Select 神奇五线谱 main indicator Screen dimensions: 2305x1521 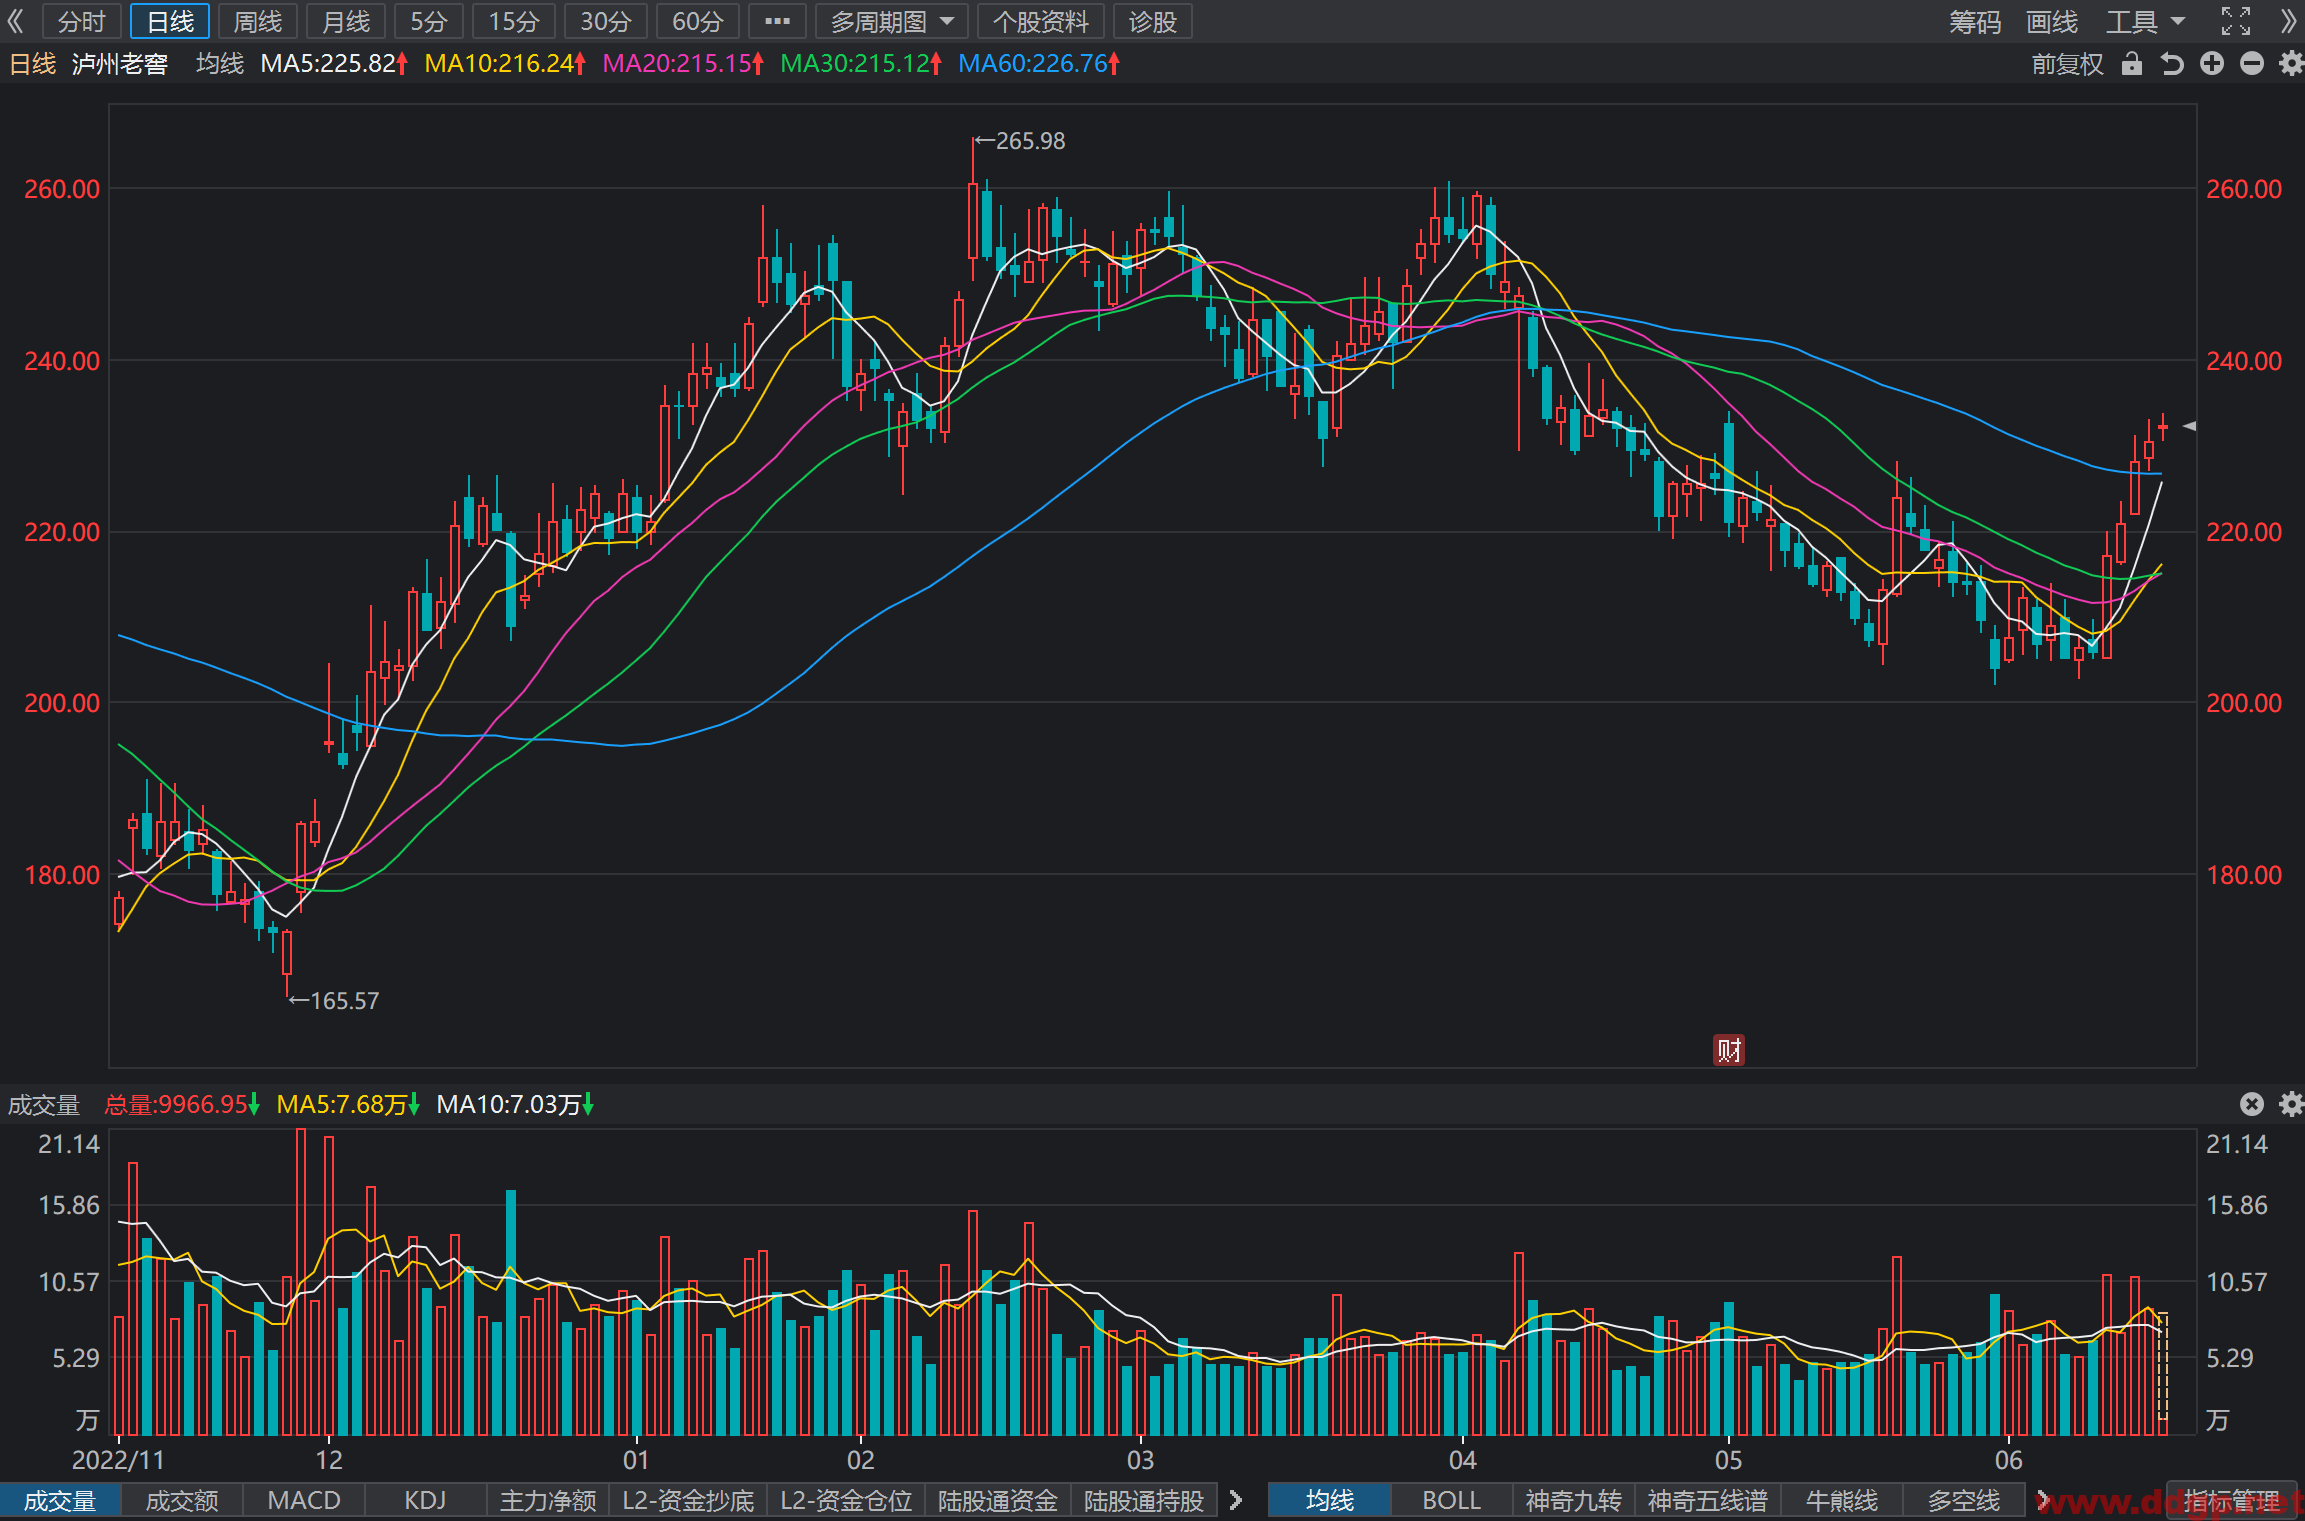[x=1708, y=1501]
